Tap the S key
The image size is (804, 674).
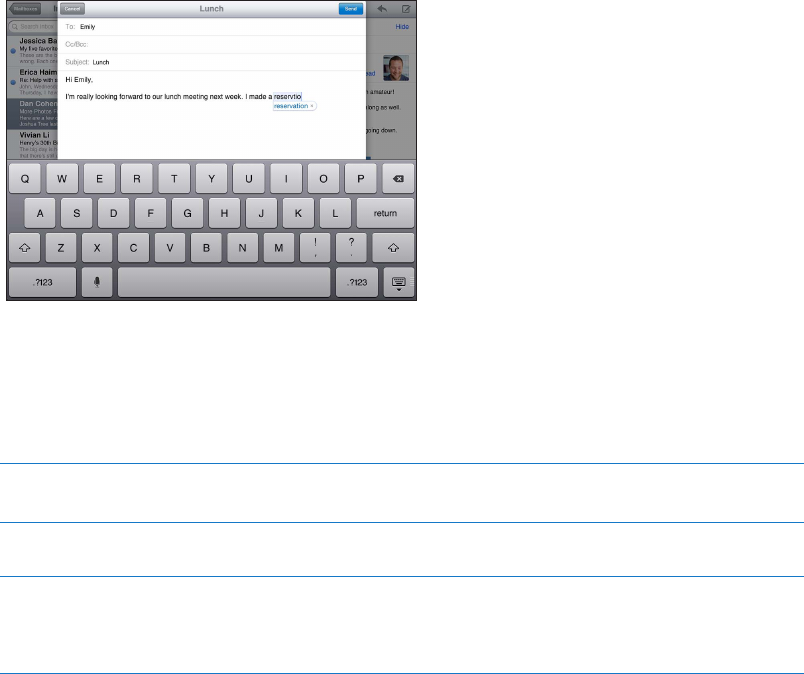77,213
